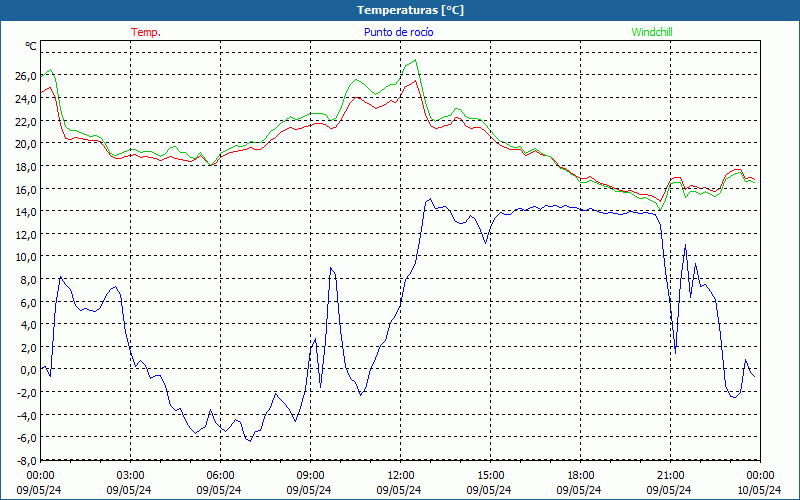
Task: Select the red 'Temp.' legend label
Action: 146,32
